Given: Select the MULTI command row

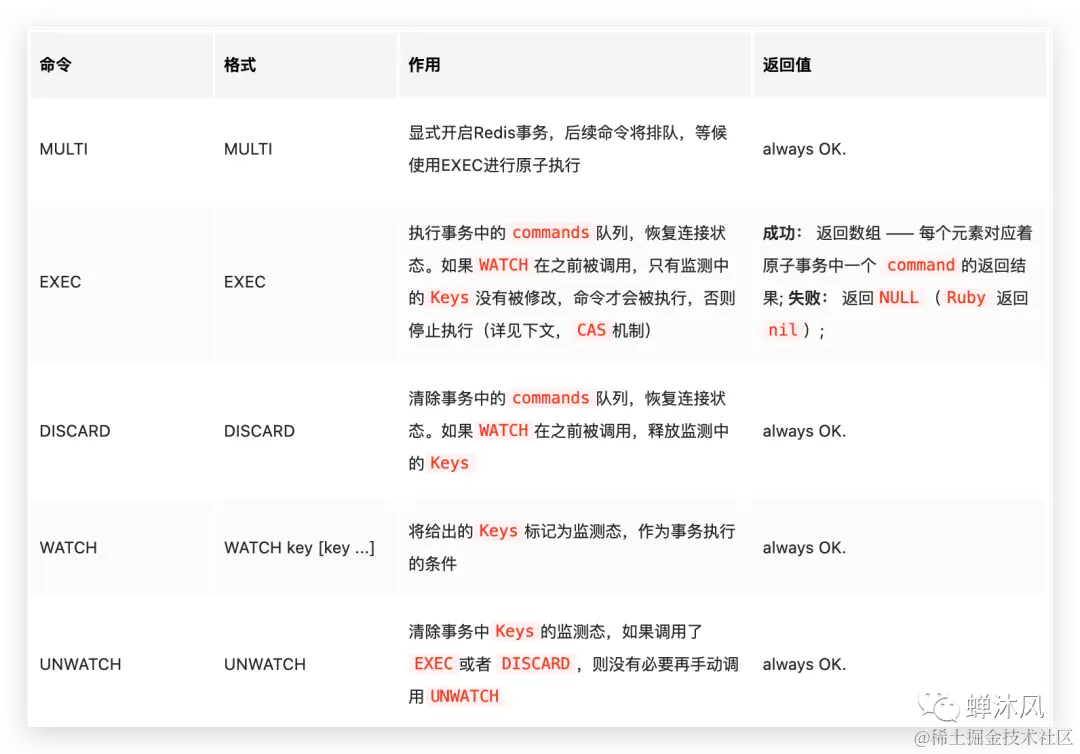Looking at the screenshot, I should [62, 149].
